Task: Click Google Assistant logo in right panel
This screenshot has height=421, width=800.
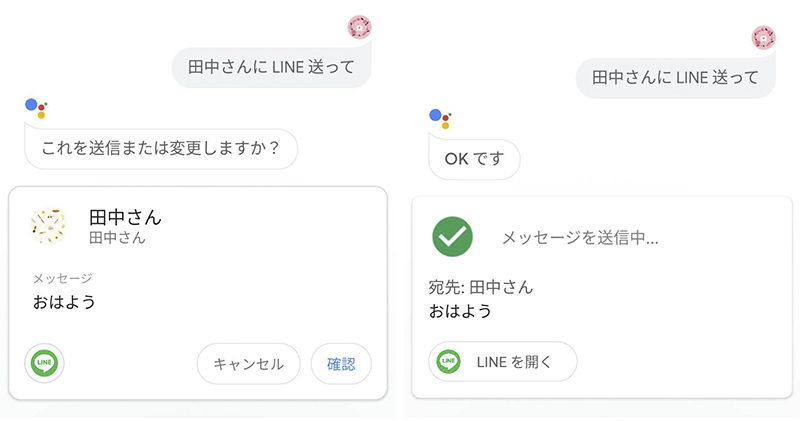Action: point(441,120)
